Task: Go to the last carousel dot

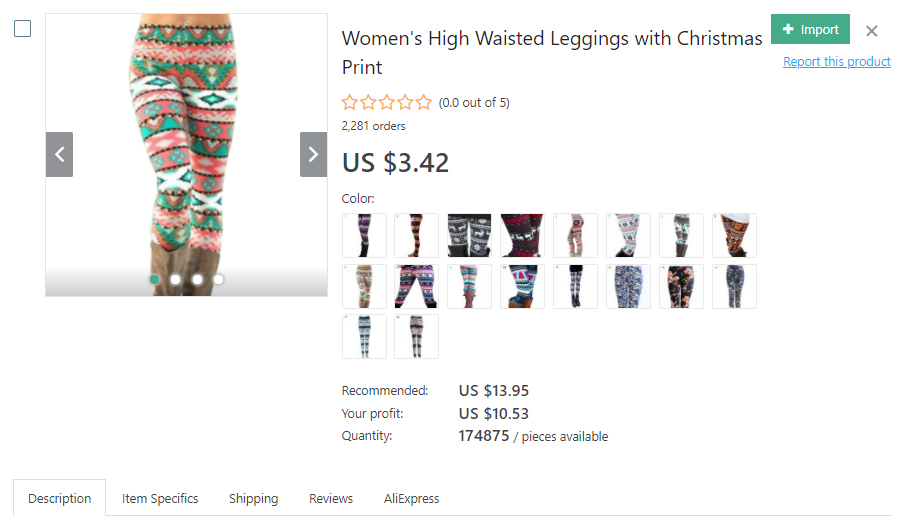Action: click(218, 279)
